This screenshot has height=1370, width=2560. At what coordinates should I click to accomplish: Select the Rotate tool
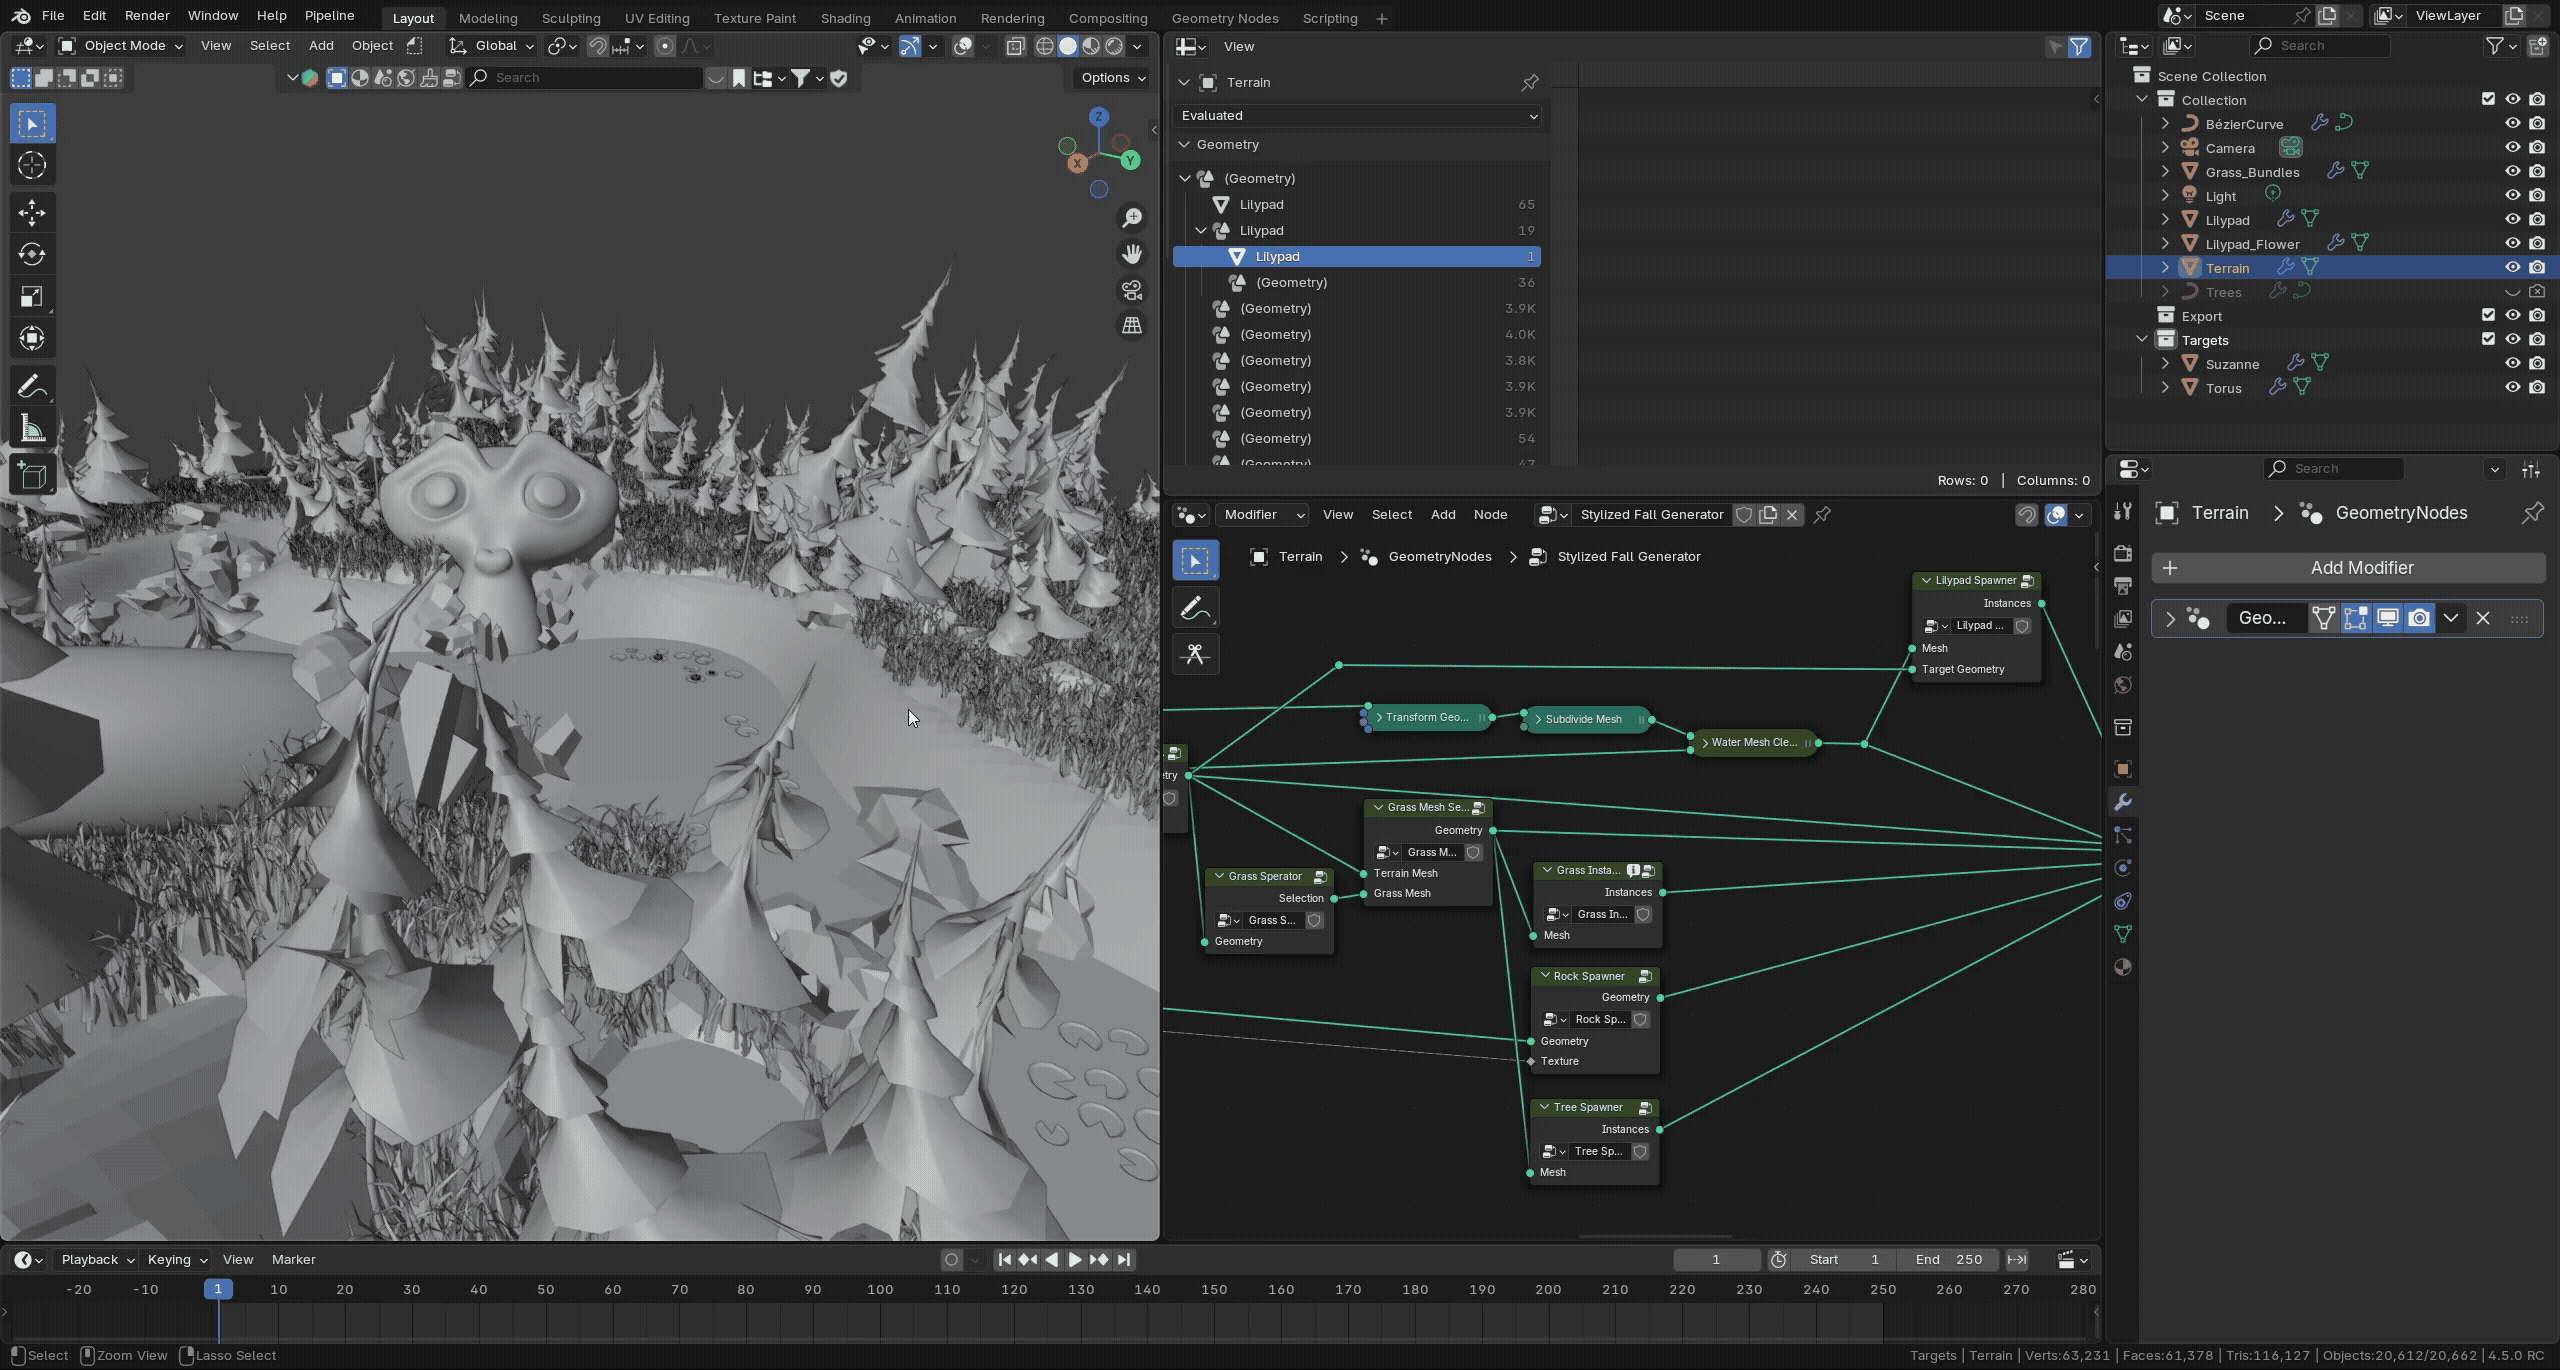click(31, 254)
